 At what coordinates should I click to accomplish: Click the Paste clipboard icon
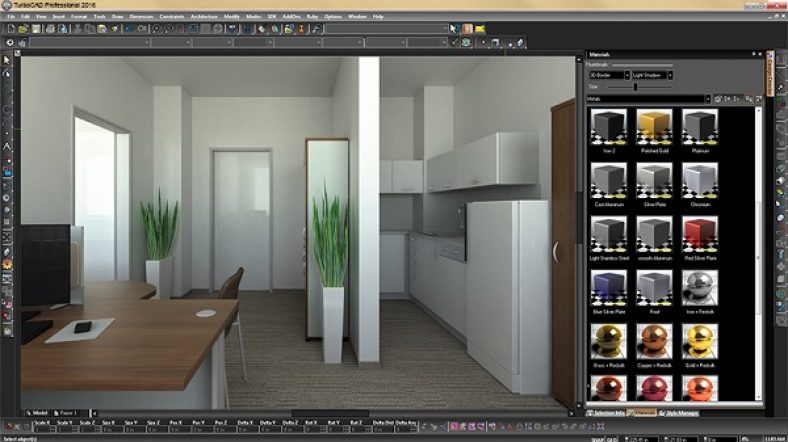click(102, 29)
